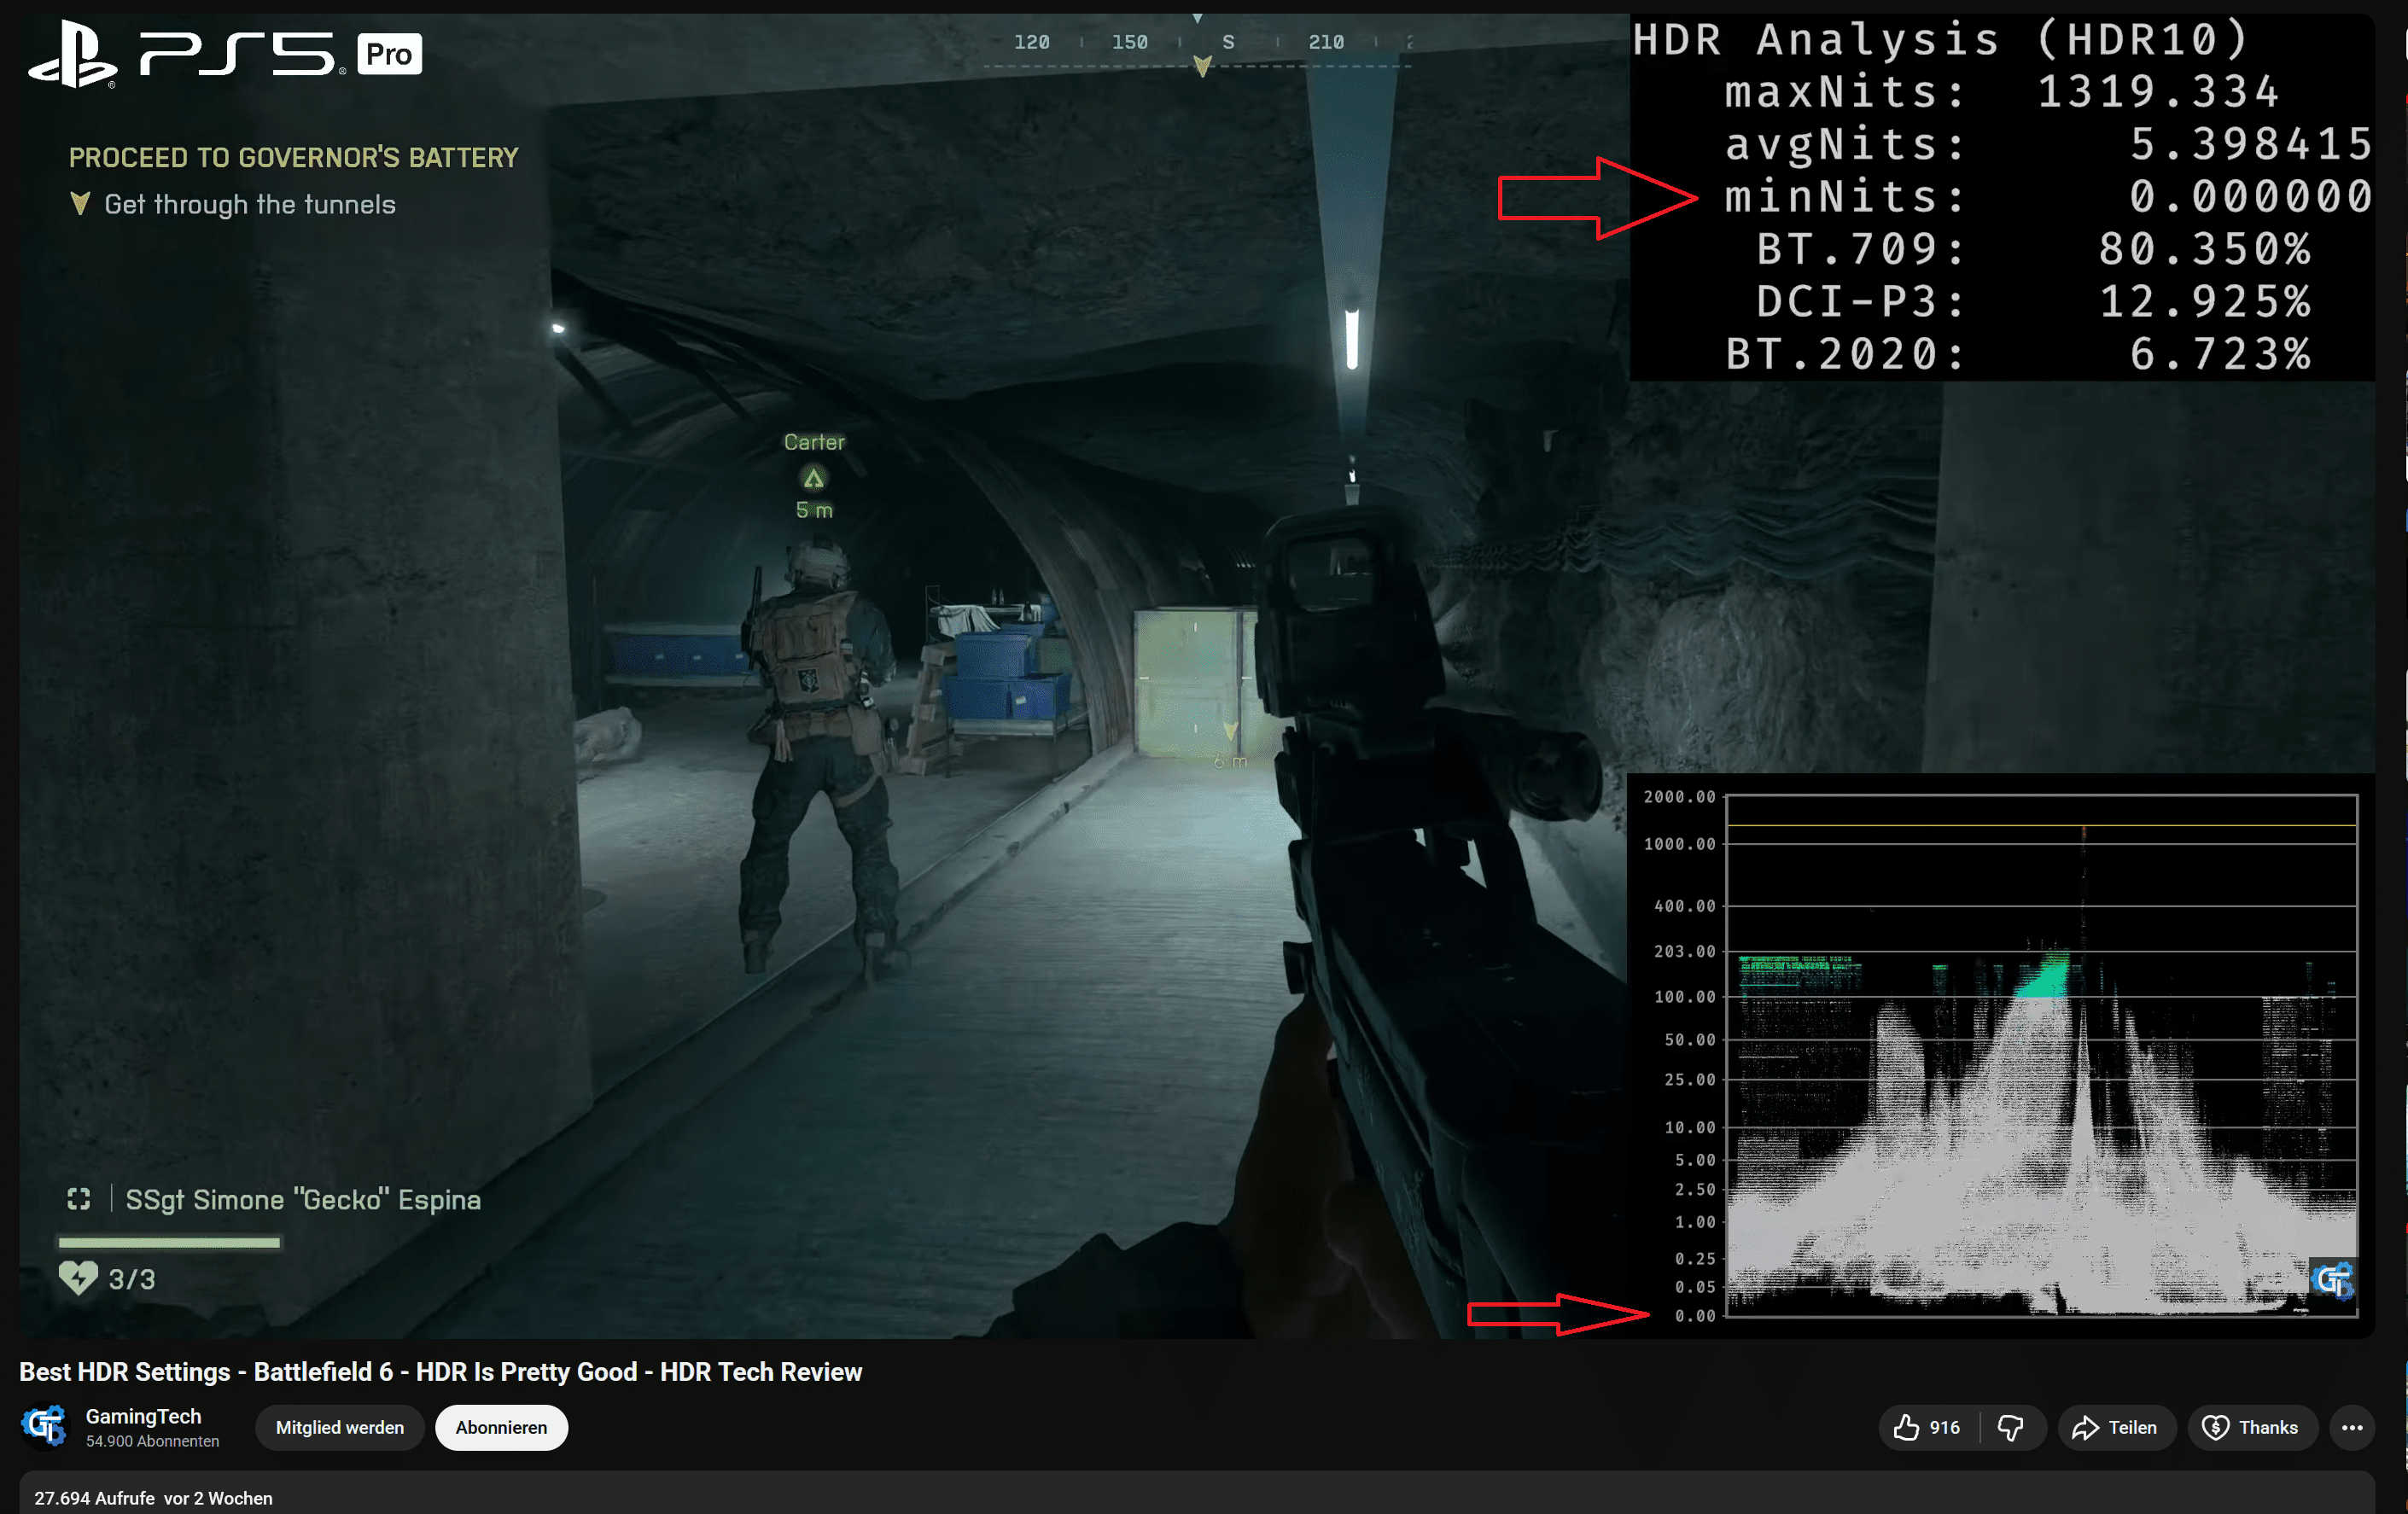2408x1514 pixels.
Task: Click the red arrow pointing at minNits
Action: (1596, 197)
